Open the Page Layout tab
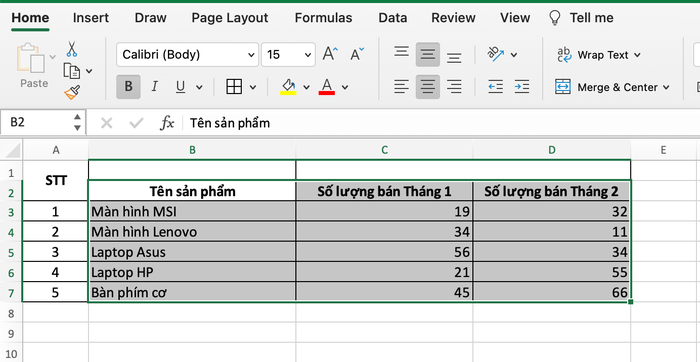The height and width of the screenshot is (362, 700). tap(230, 18)
